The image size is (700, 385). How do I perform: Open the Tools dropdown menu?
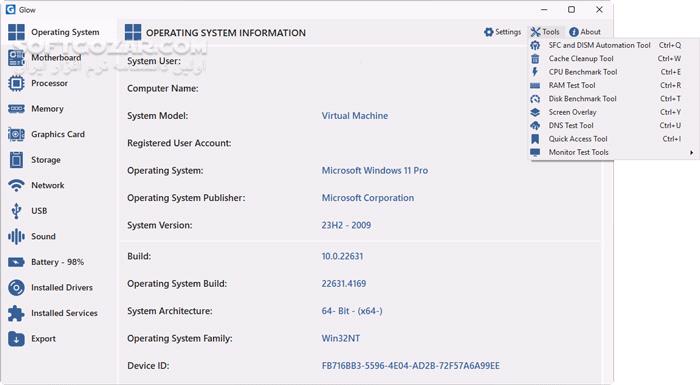pos(545,32)
